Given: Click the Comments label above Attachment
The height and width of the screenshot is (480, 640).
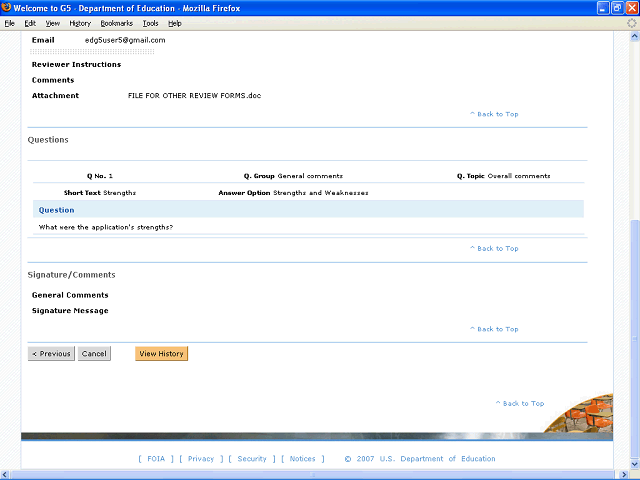Looking at the screenshot, I should click(x=53, y=80).
